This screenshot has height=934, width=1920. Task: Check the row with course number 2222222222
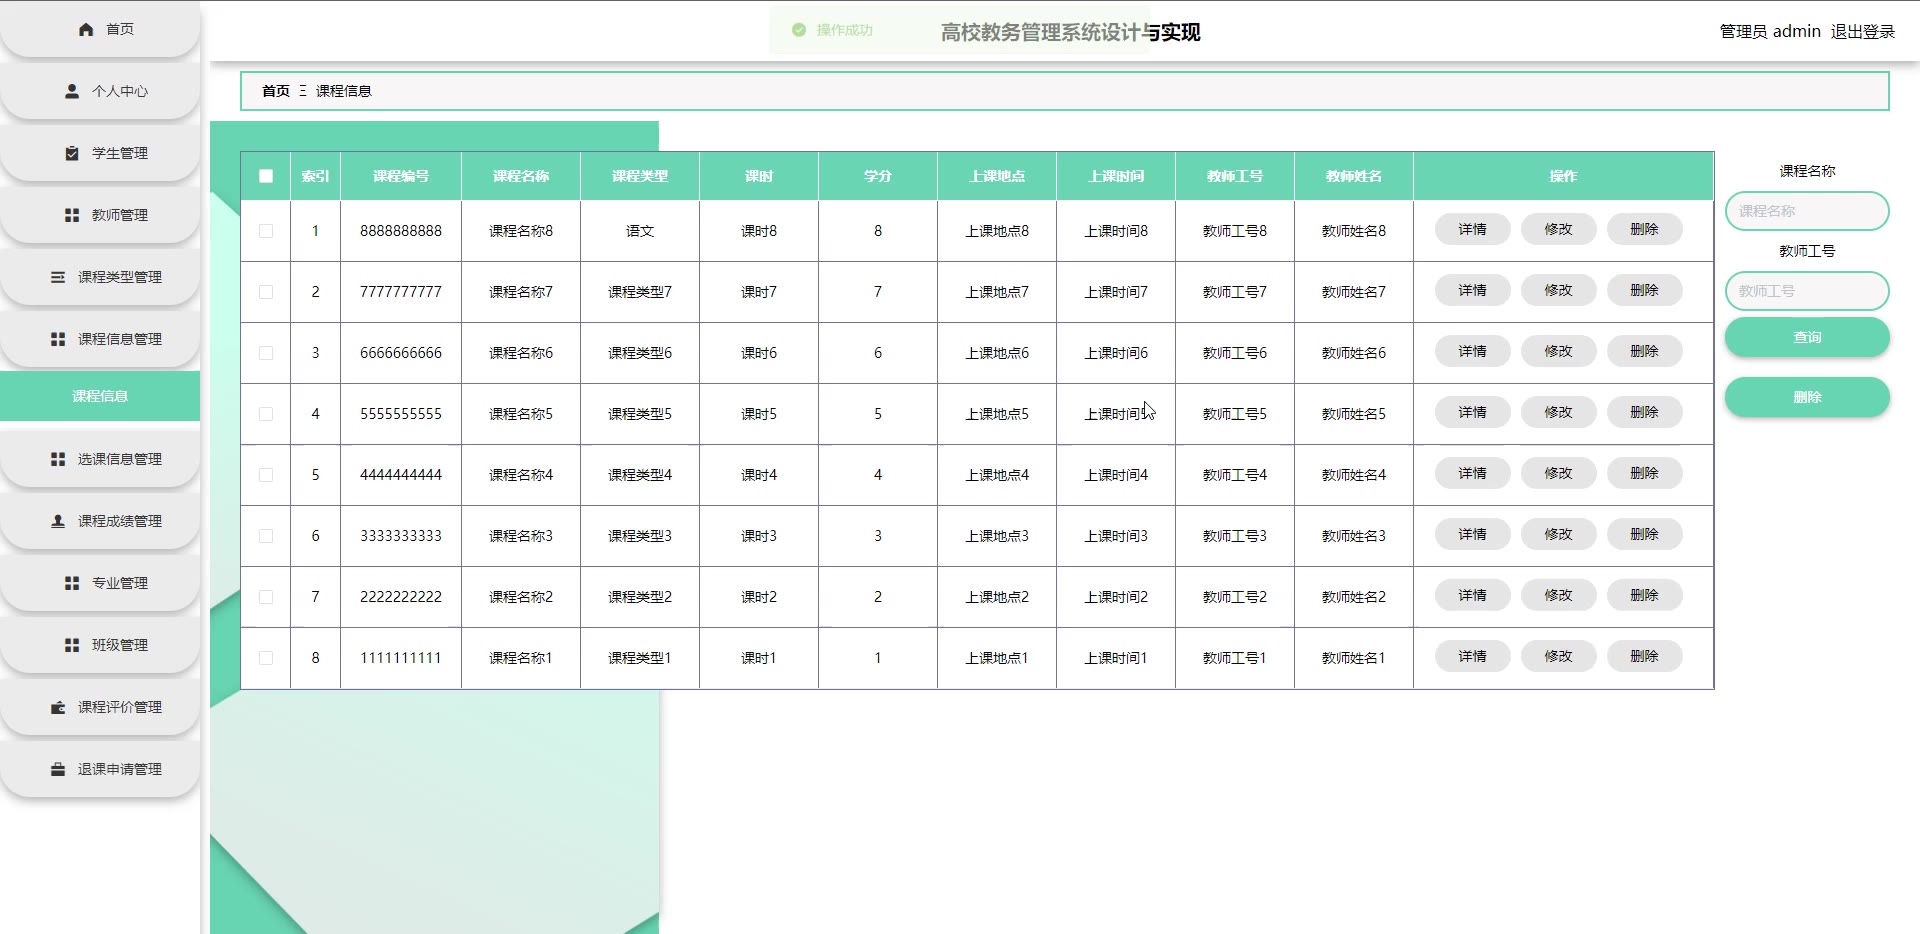pyautogui.click(x=266, y=597)
